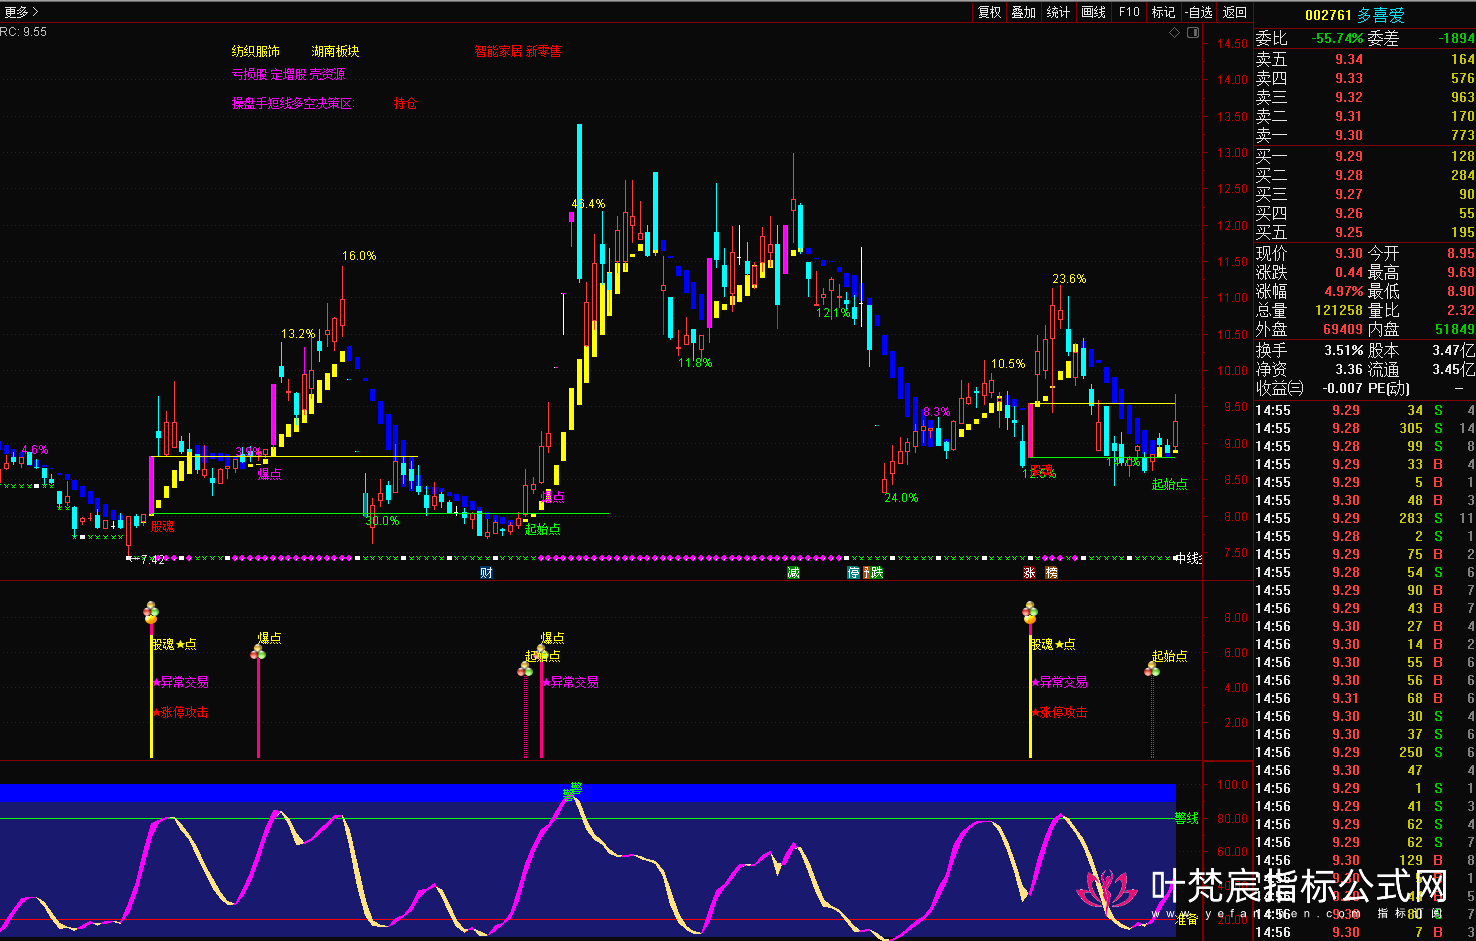Image resolution: width=1476 pixels, height=941 pixels.
Task: Click the 减 event marker icon
Action: pyautogui.click(x=793, y=573)
